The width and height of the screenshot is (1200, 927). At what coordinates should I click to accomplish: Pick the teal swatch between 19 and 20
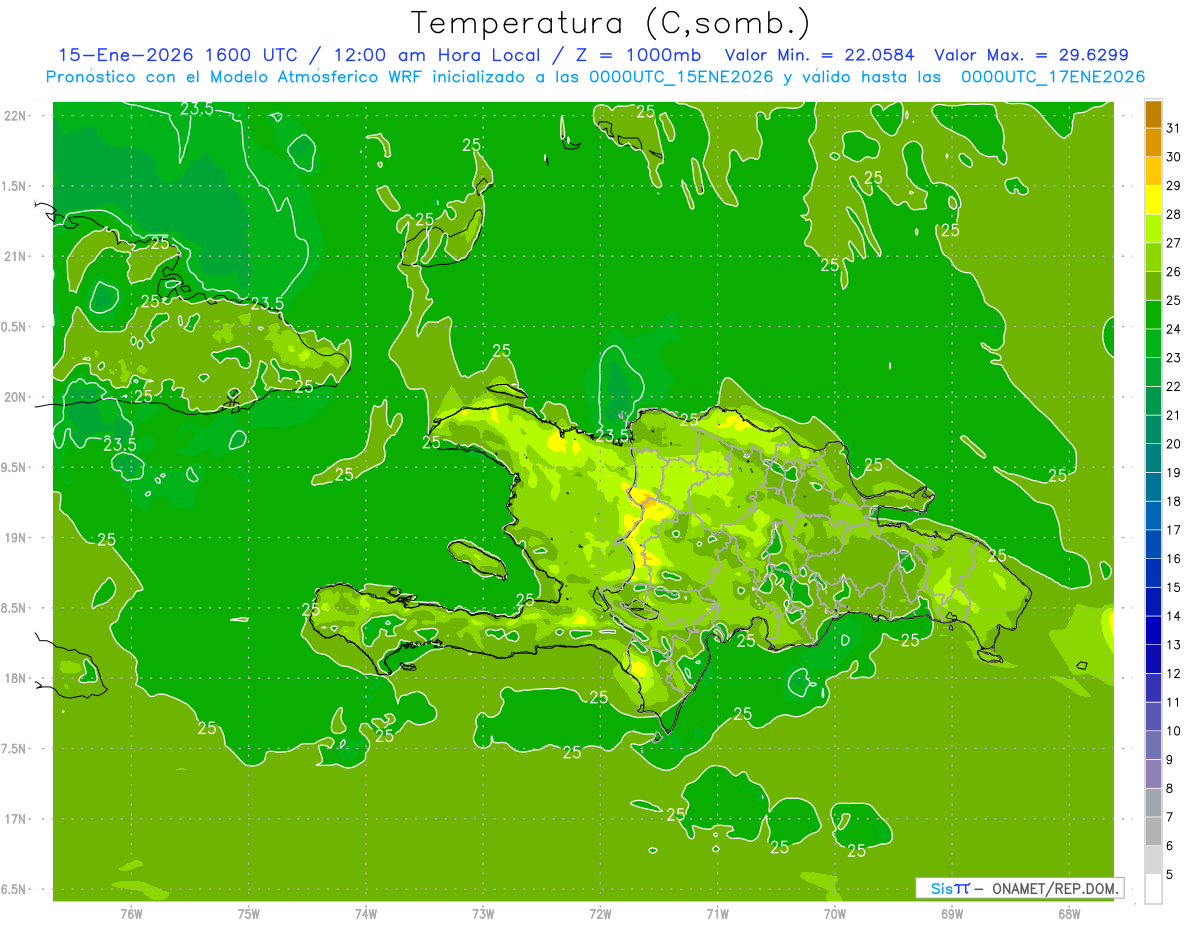1153,458
